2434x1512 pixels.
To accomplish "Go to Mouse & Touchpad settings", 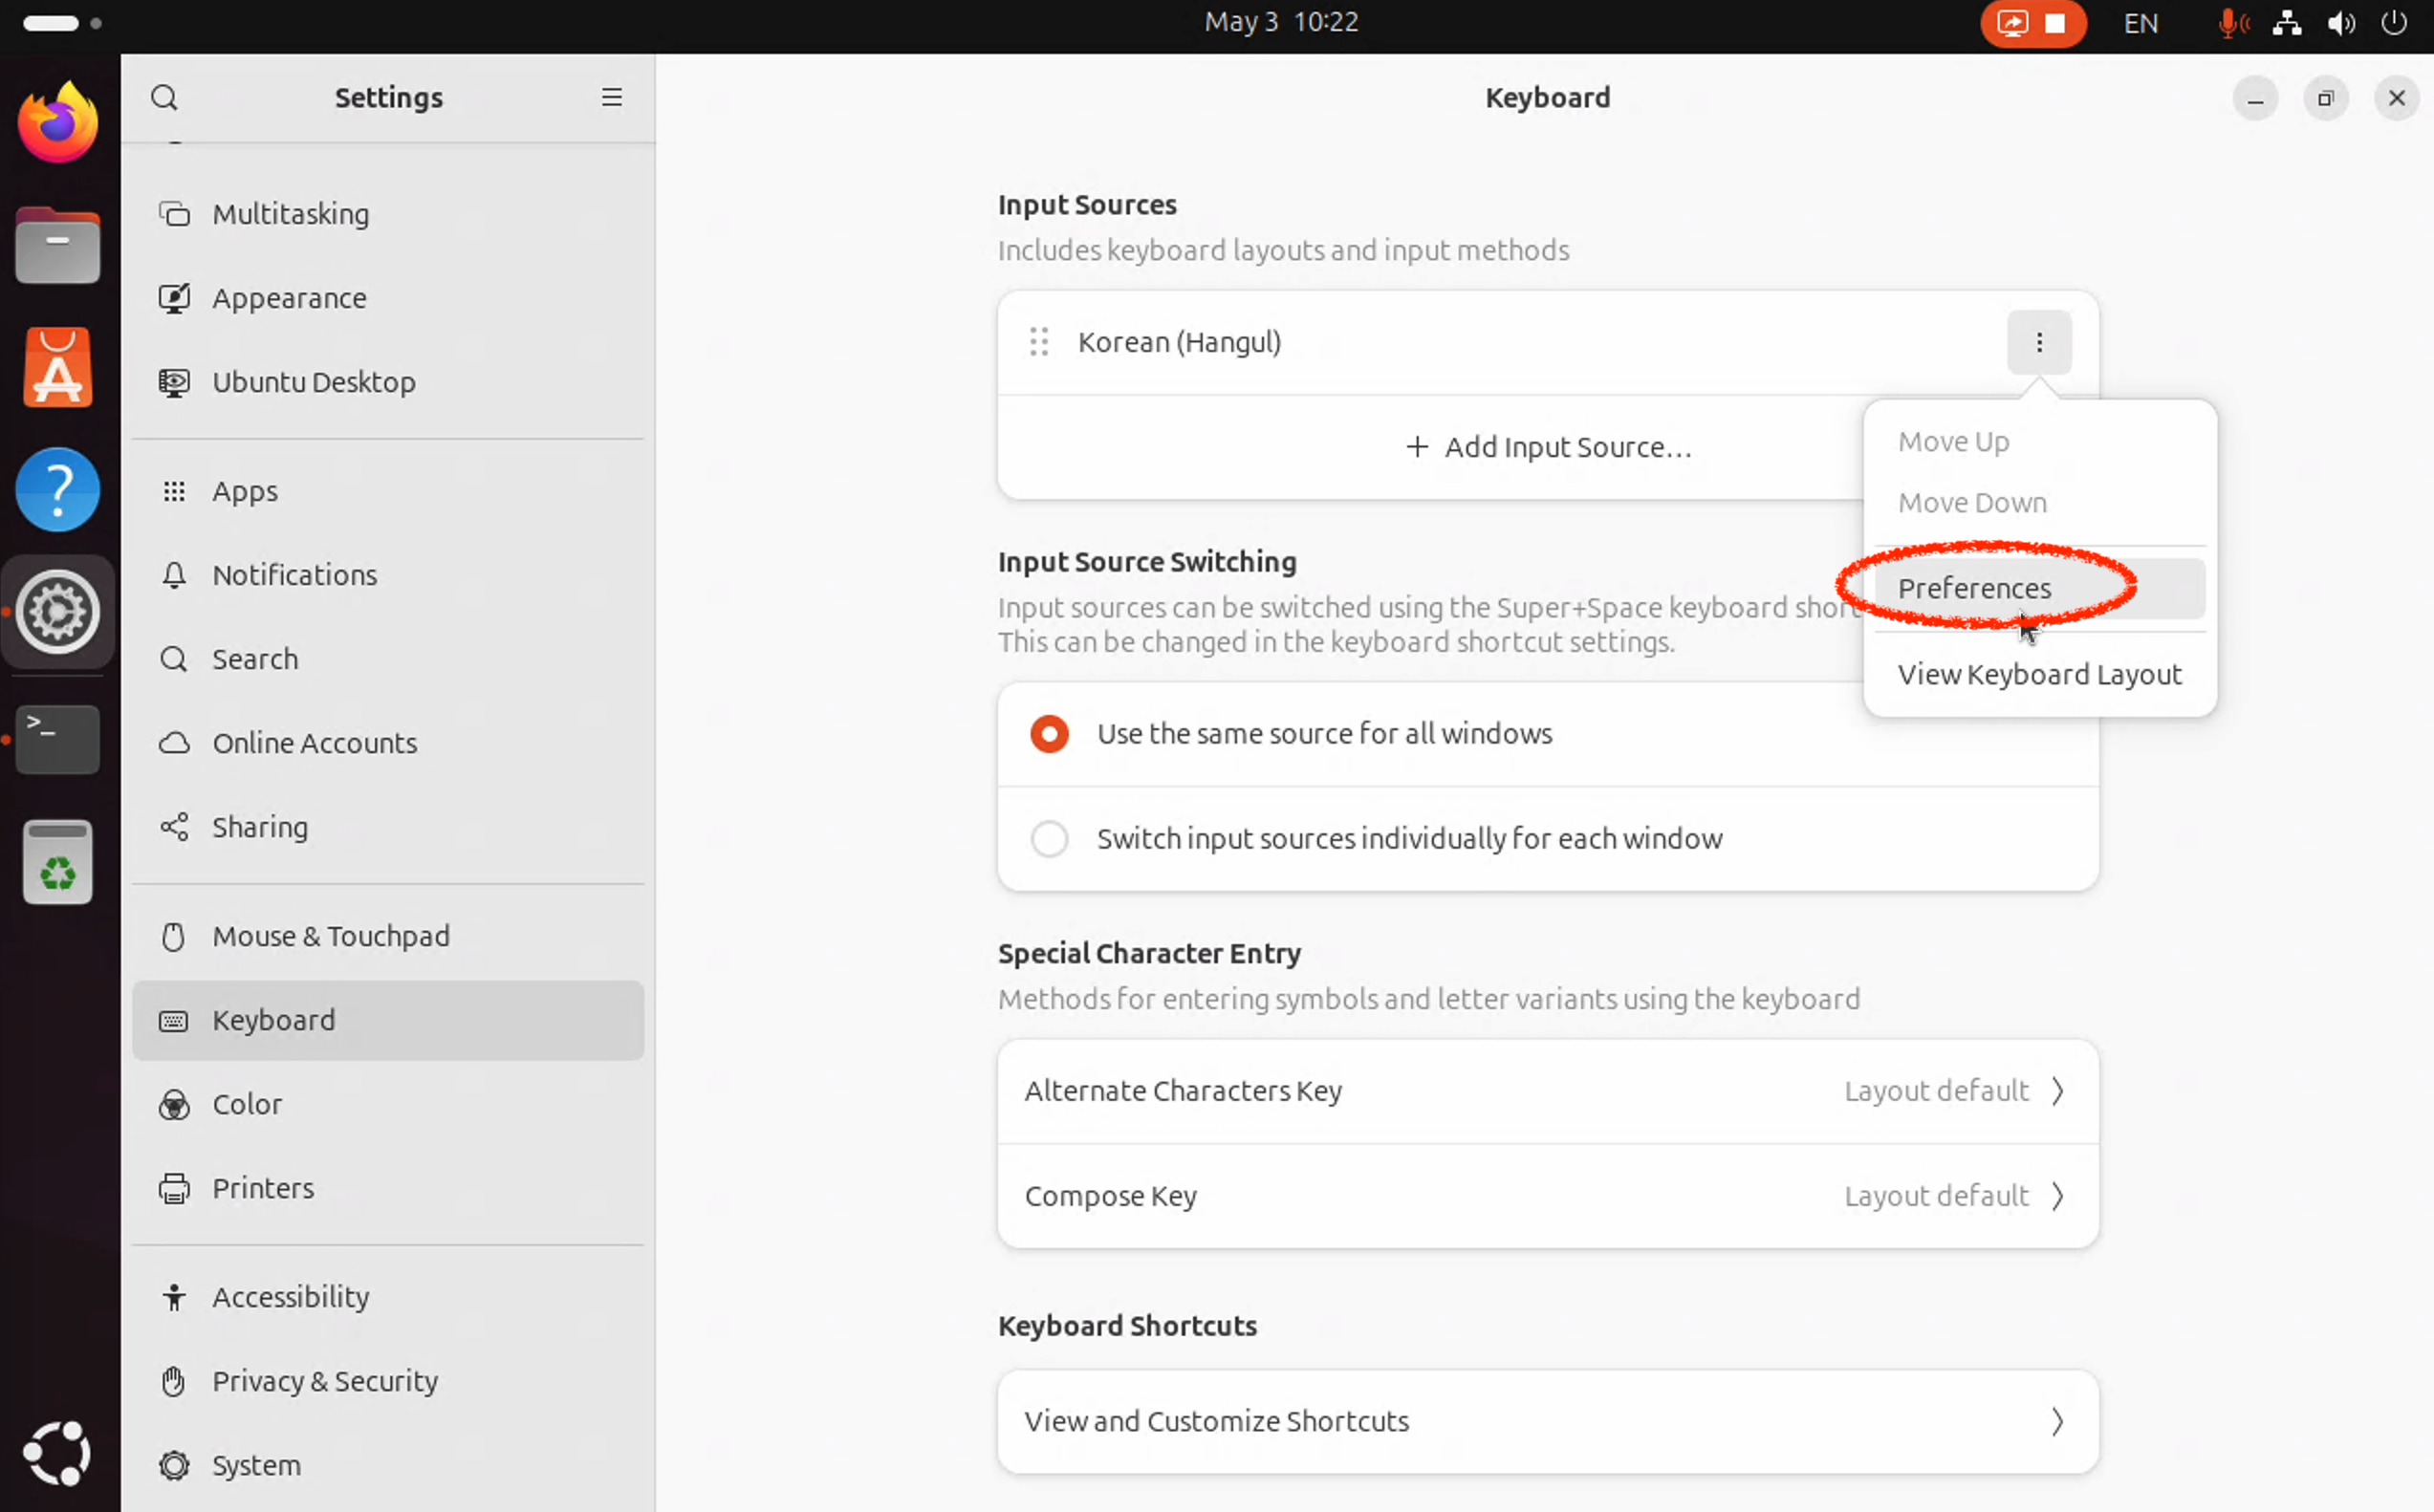I will pos(330,936).
